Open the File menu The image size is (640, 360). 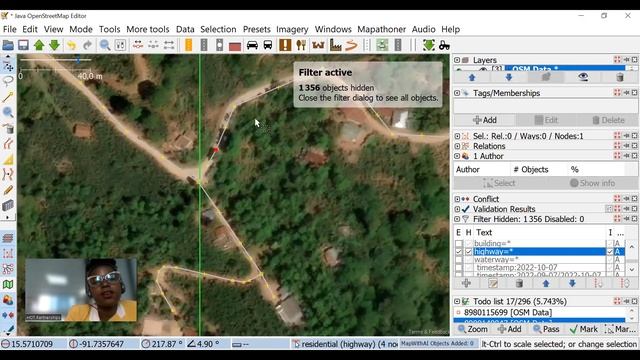click(x=9, y=29)
